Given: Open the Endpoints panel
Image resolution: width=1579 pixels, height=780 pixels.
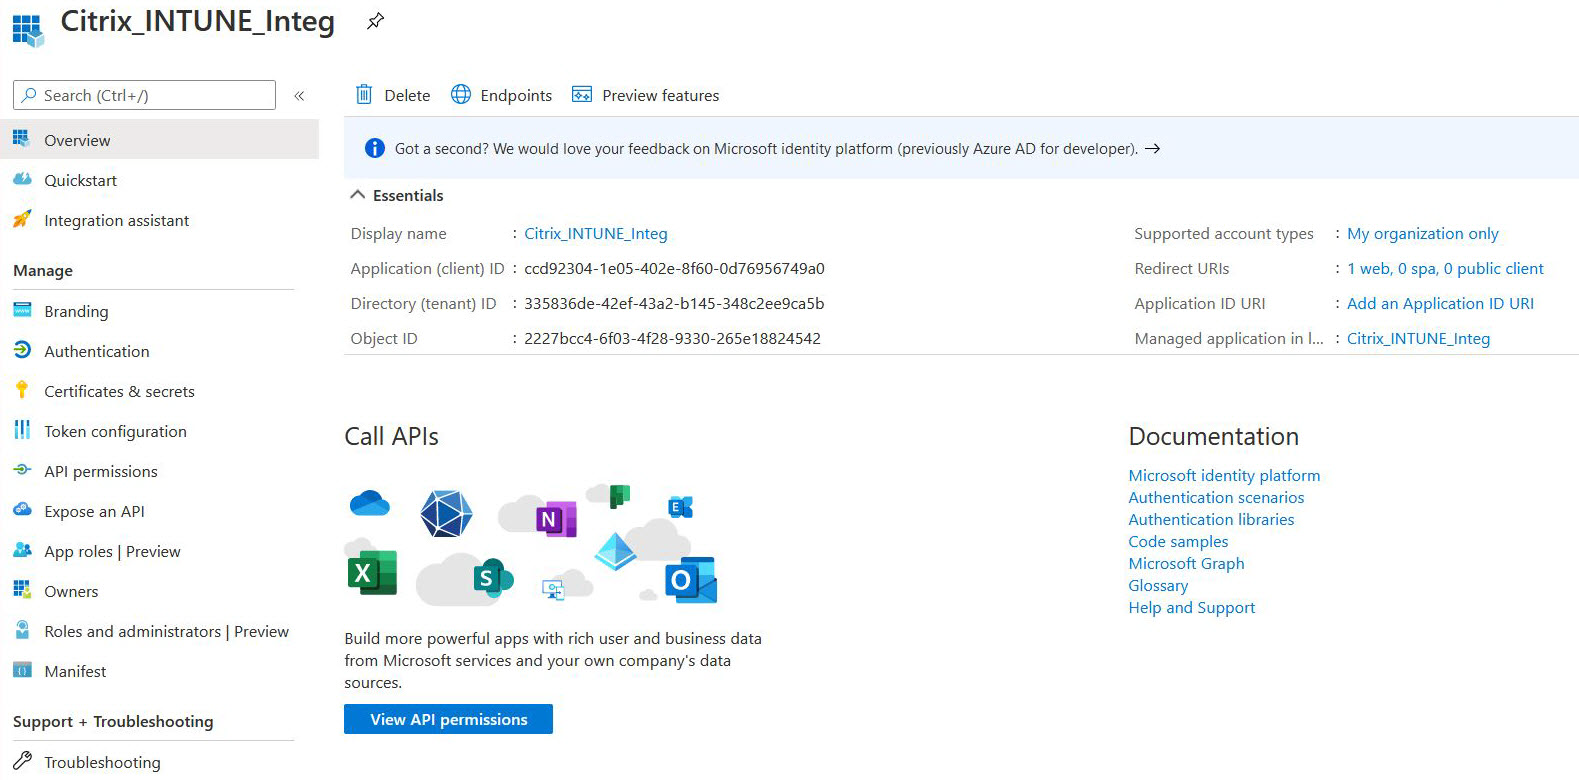Looking at the screenshot, I should [502, 95].
